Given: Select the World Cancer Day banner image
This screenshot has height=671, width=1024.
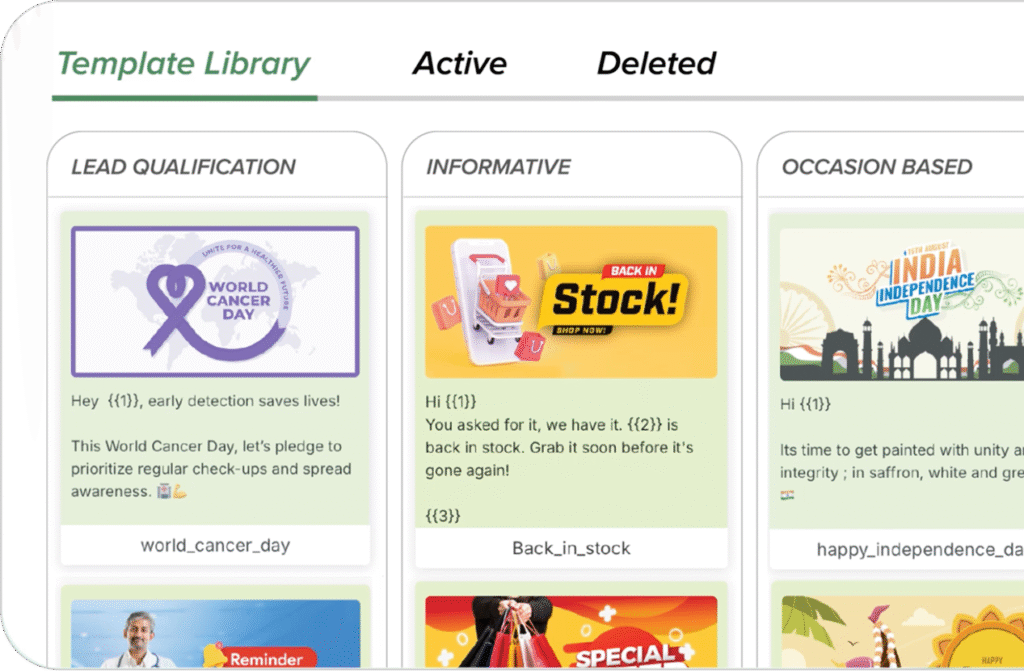Looking at the screenshot, I should coord(215,301).
